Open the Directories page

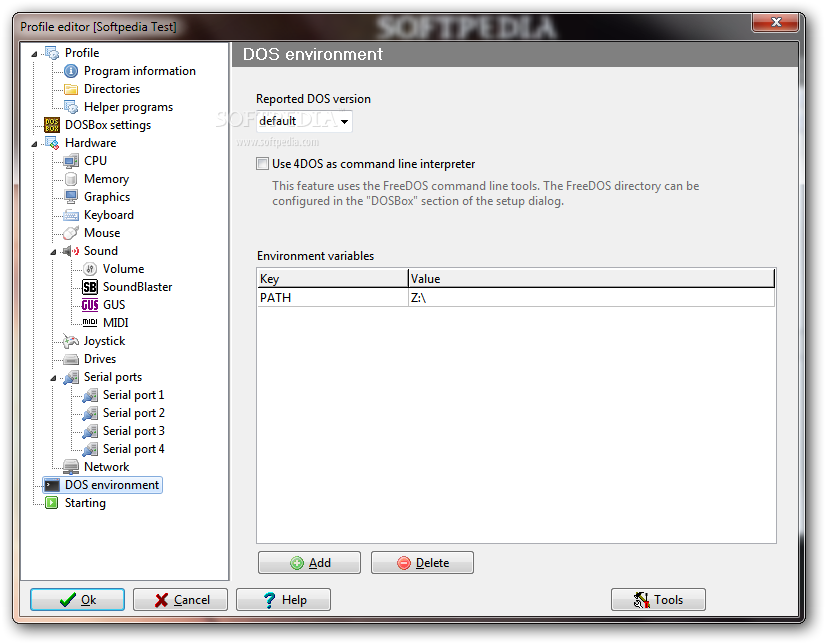click(x=112, y=89)
